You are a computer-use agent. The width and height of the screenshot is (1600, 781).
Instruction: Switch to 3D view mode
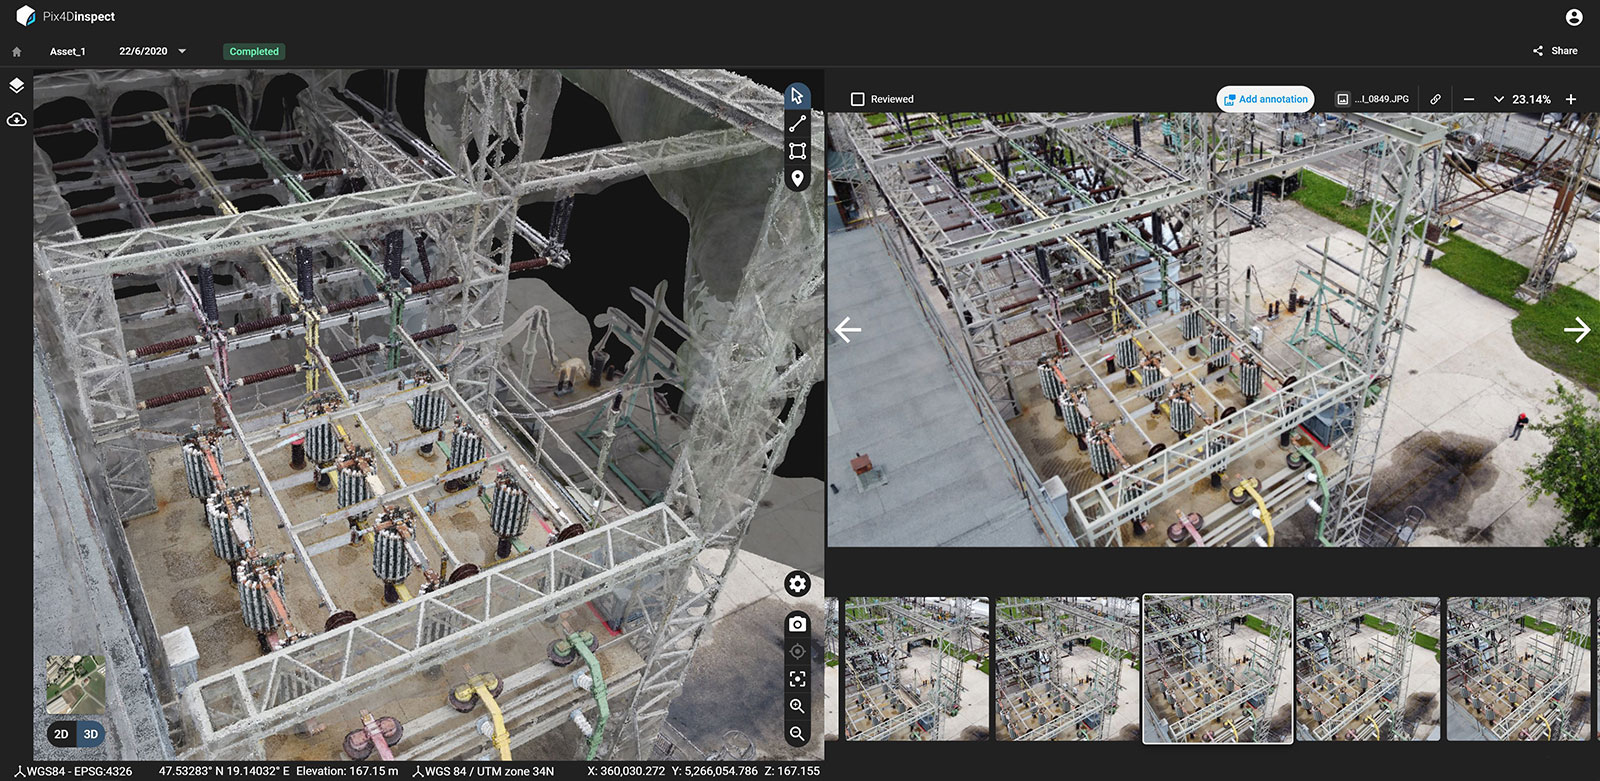click(x=91, y=734)
